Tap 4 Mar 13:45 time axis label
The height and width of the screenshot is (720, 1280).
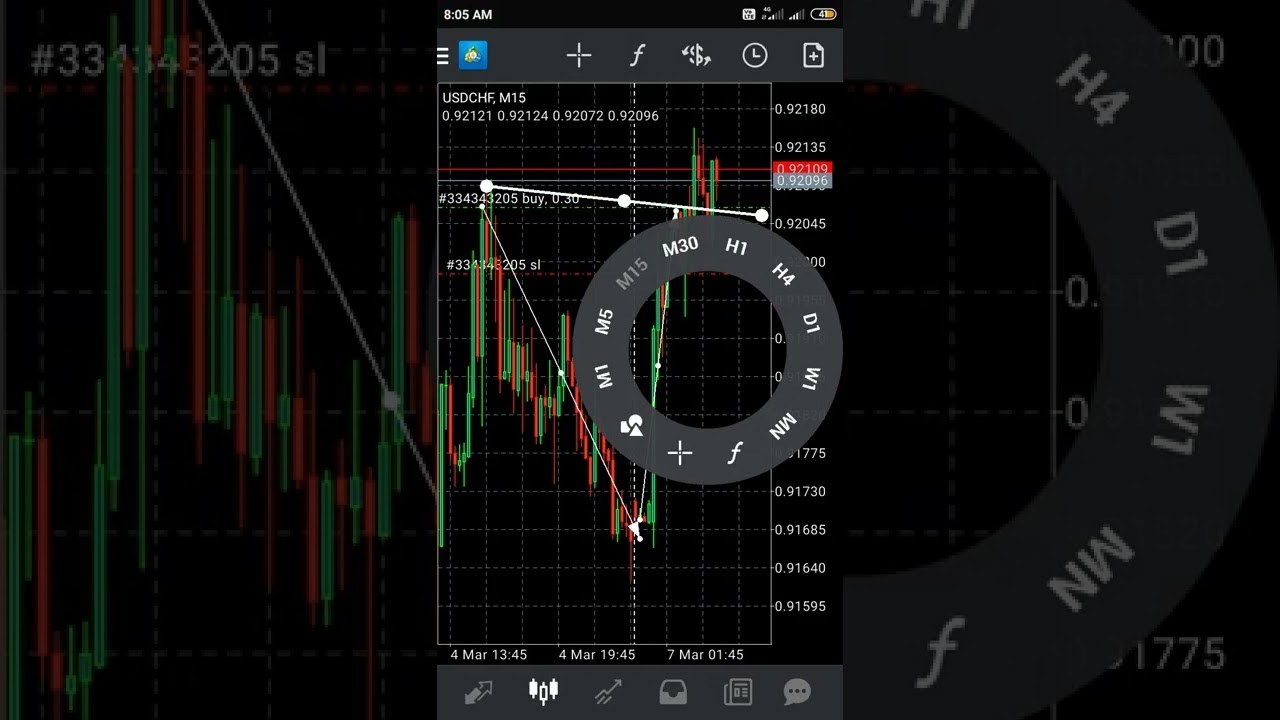click(489, 654)
